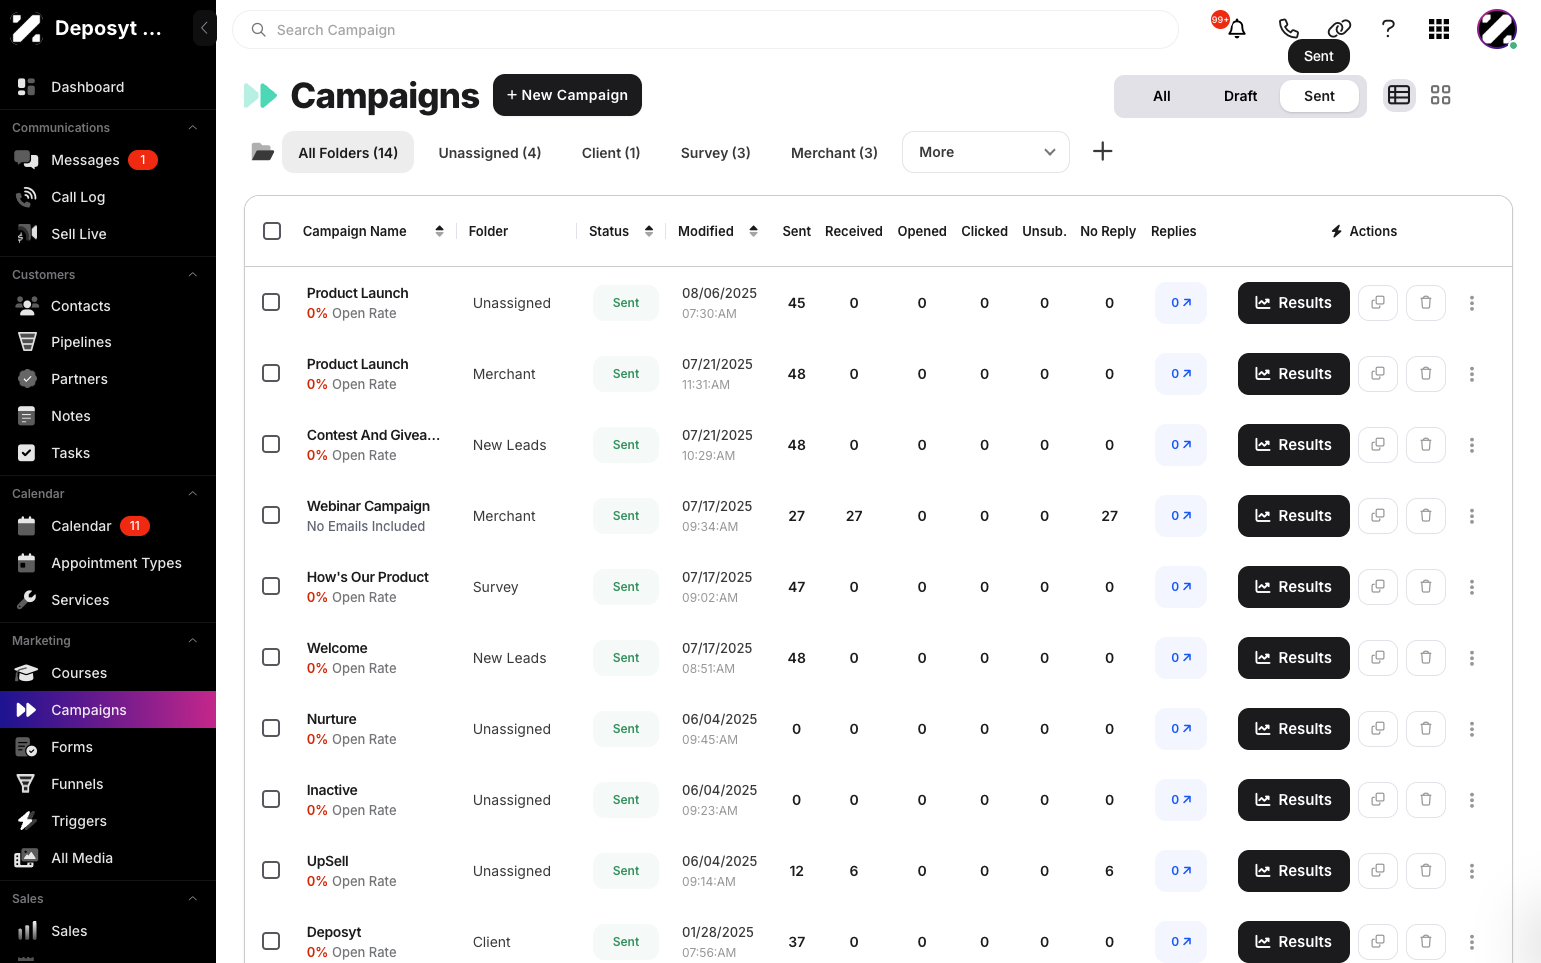The height and width of the screenshot is (963, 1541).
Task: Open replies link for How's Our Product
Action: [1181, 587]
